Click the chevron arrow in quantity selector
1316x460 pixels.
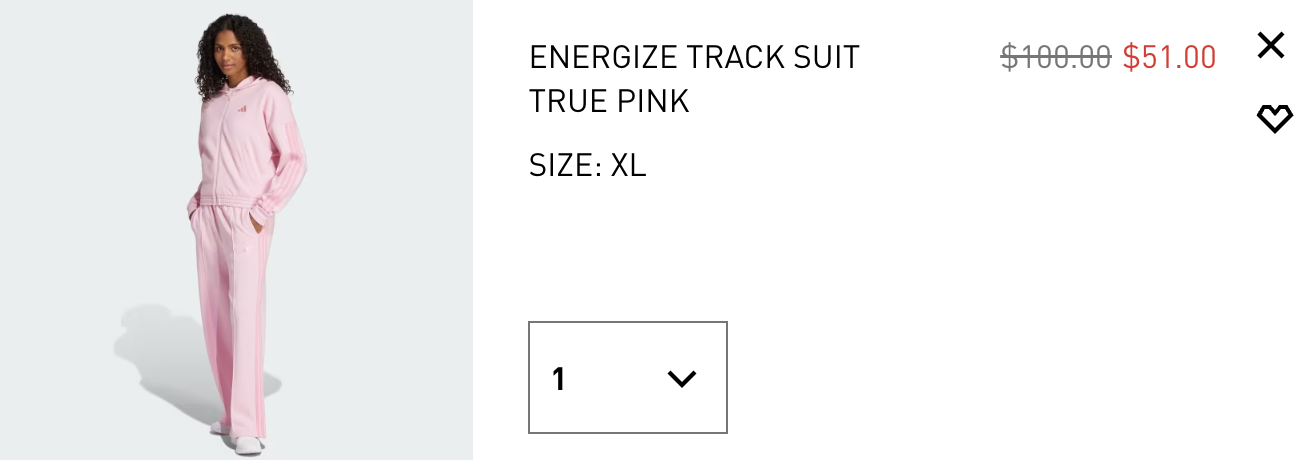click(681, 379)
